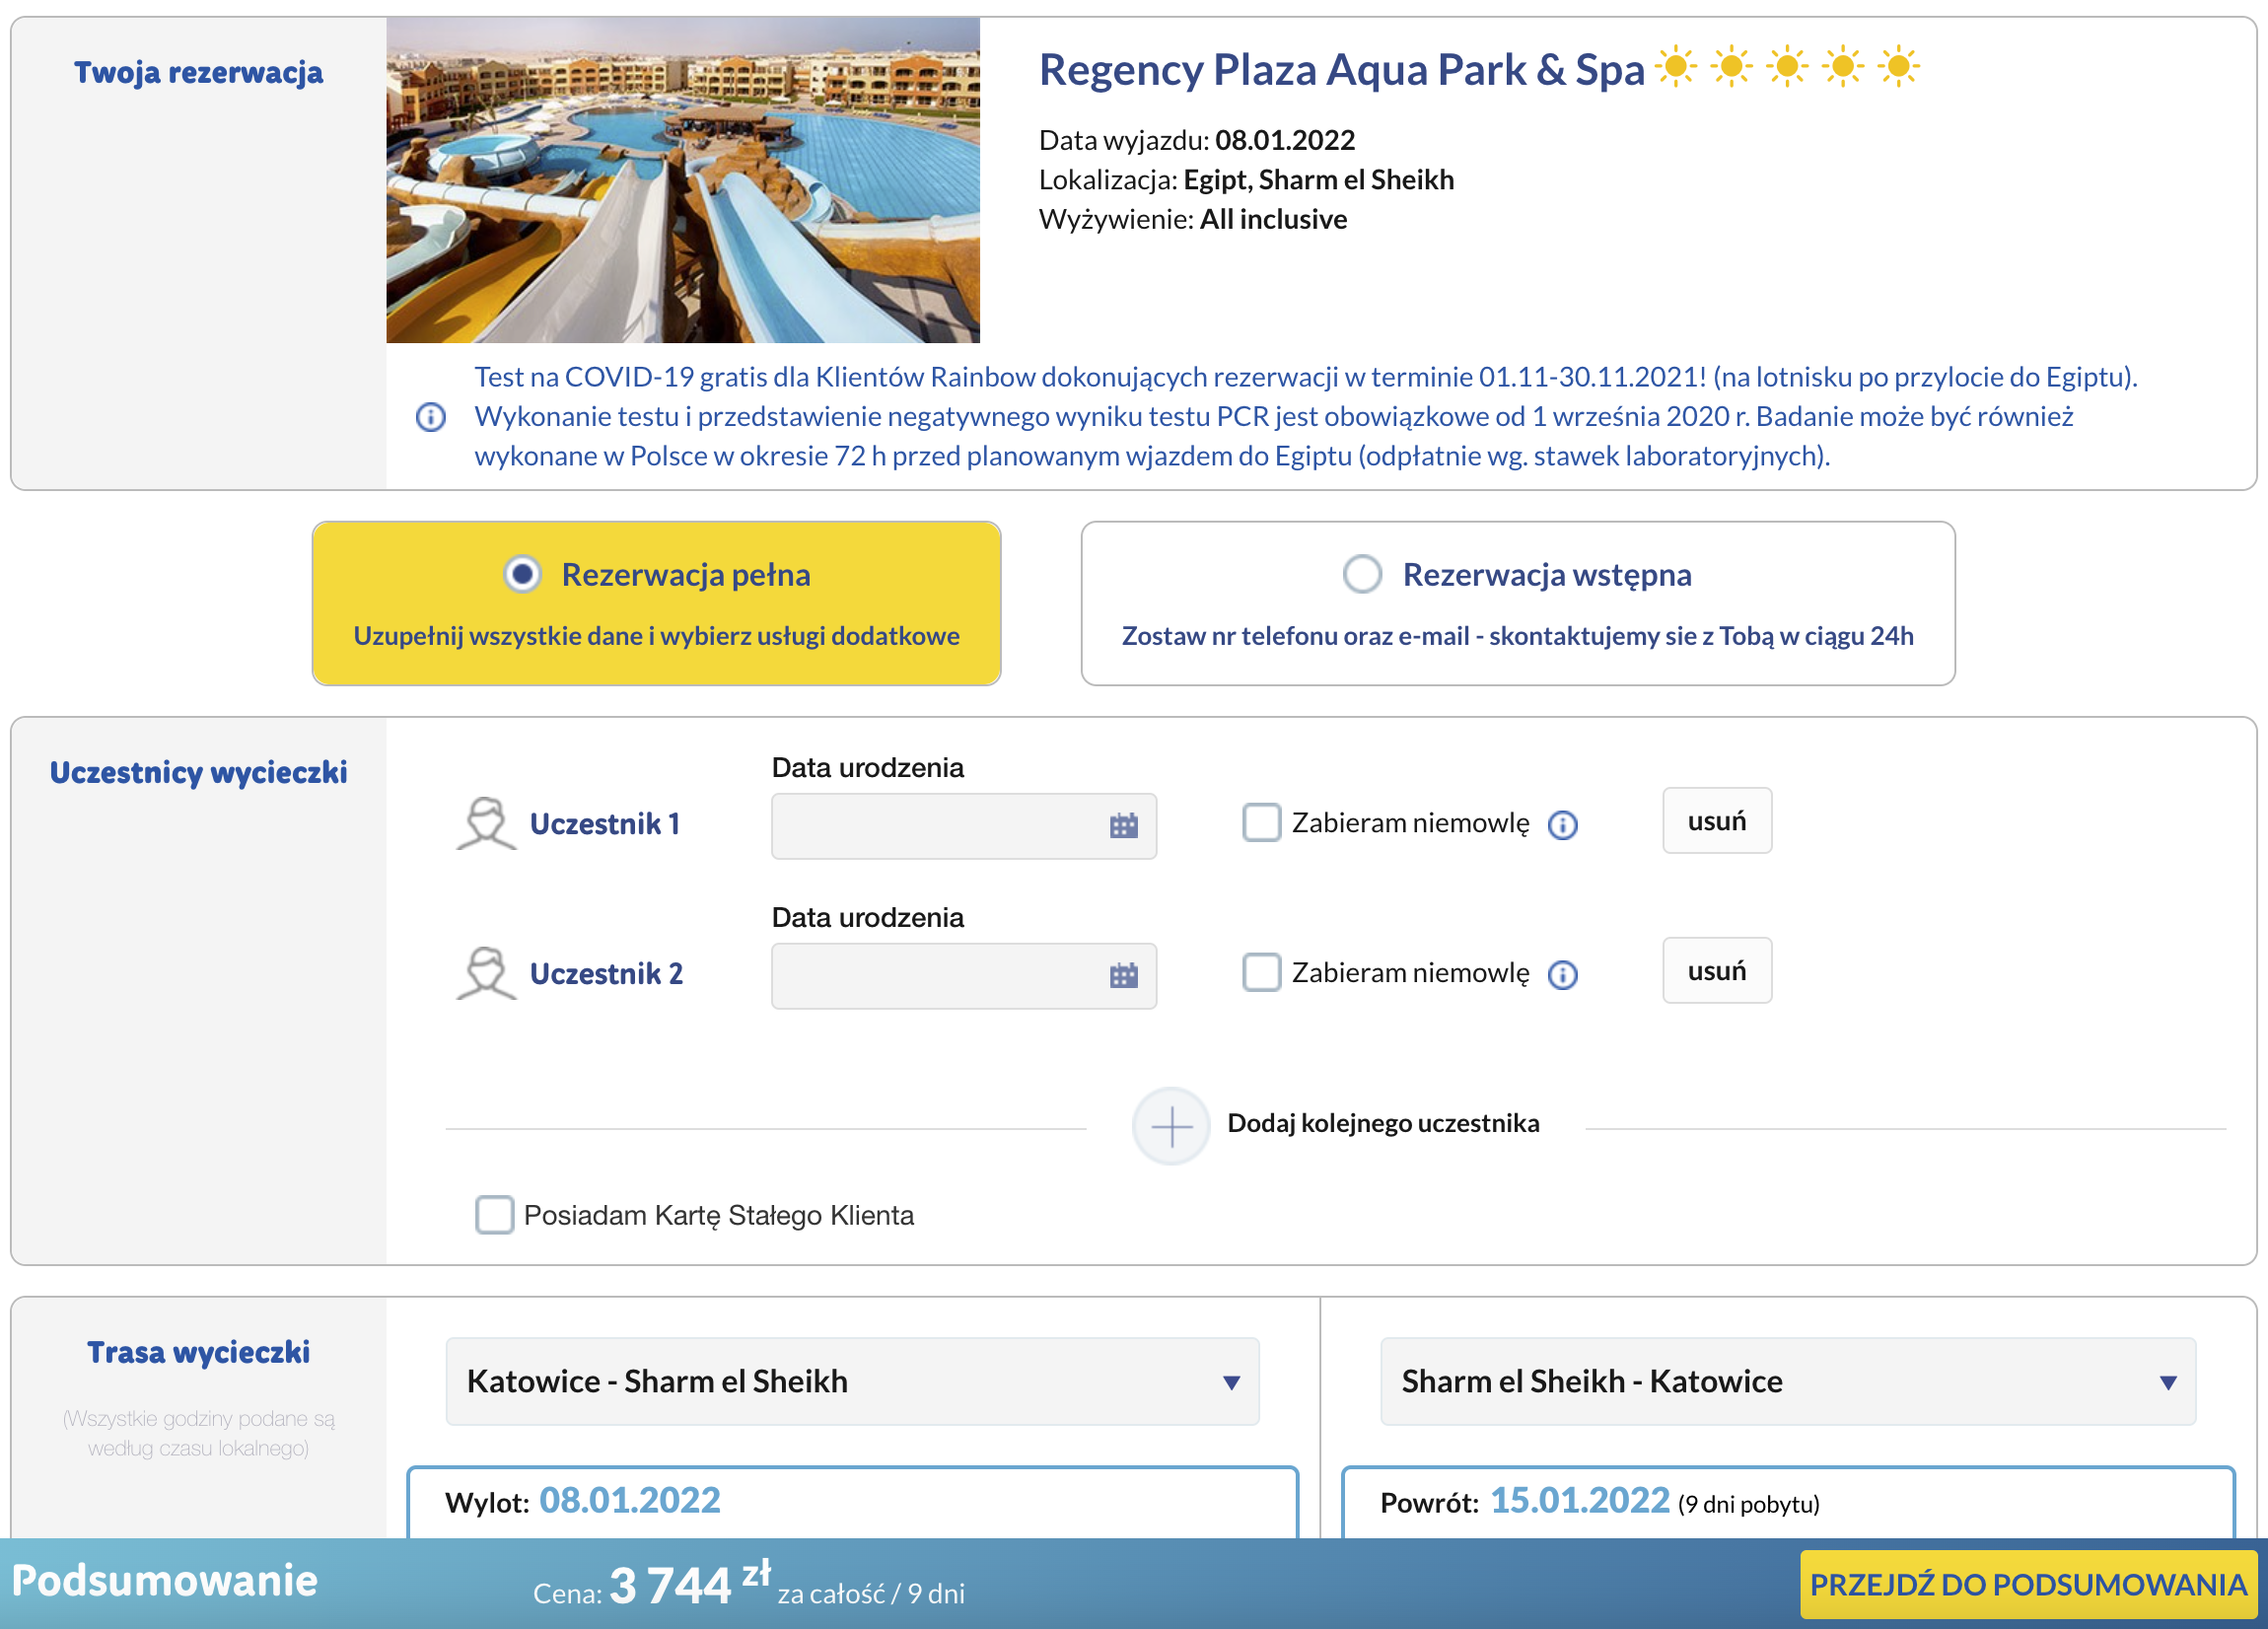The height and width of the screenshot is (1629, 2268).
Task: Open Sharm el Sheikh - Katowice return dropdown
Action: pyautogui.click(x=1788, y=1382)
